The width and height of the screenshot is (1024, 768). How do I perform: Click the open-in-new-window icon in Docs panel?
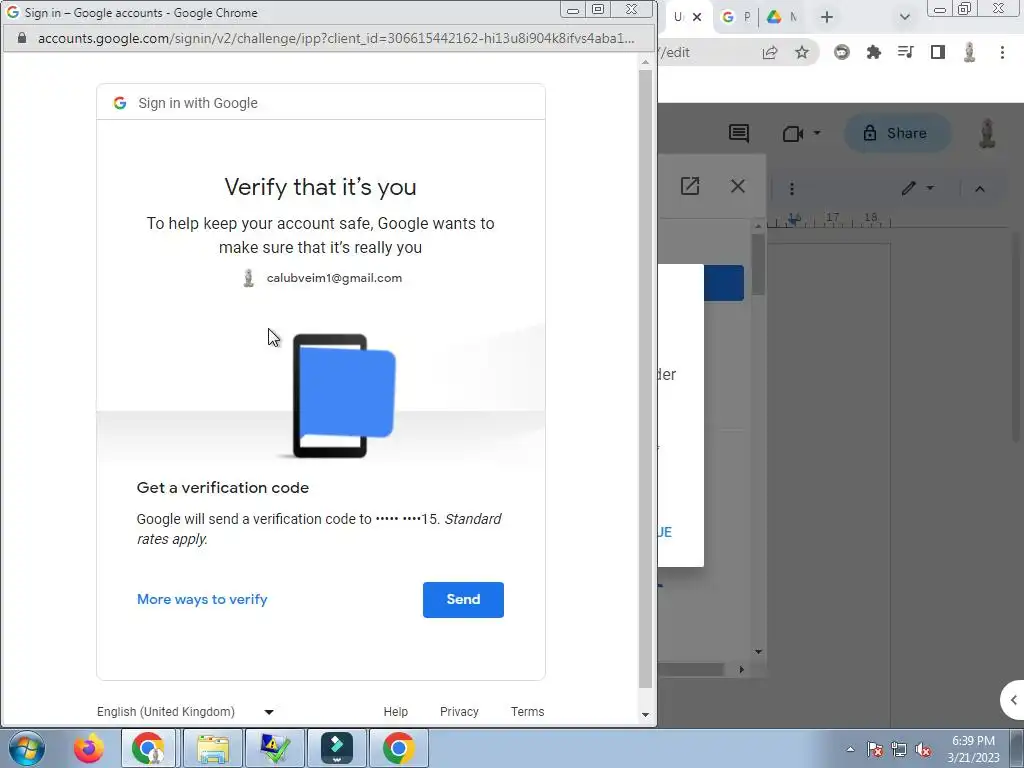pos(690,186)
